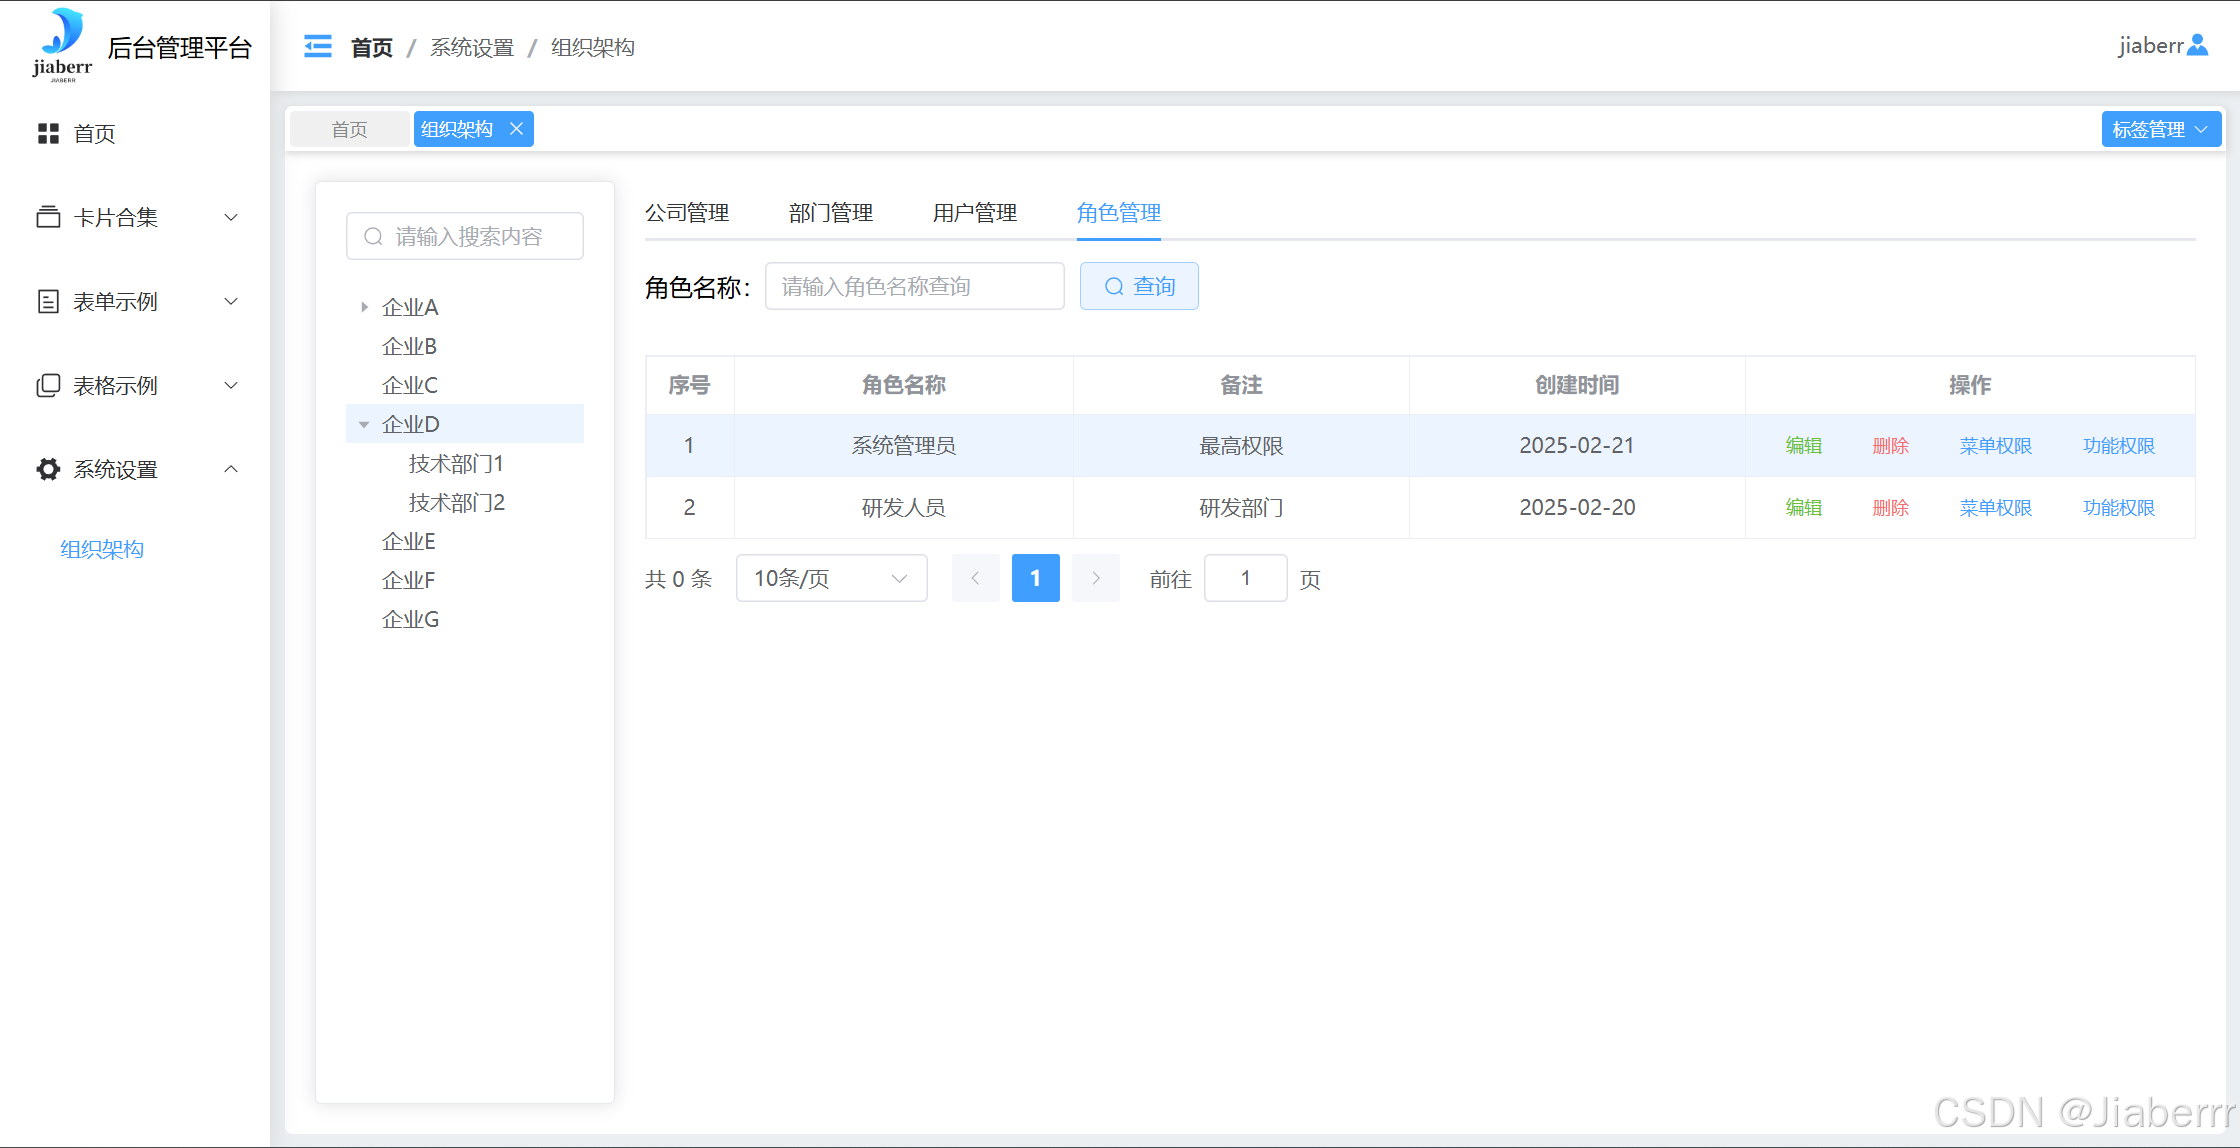Viewport: 2240px width, 1148px height.
Task: Open the 标签管理 dropdown button
Action: point(2160,129)
